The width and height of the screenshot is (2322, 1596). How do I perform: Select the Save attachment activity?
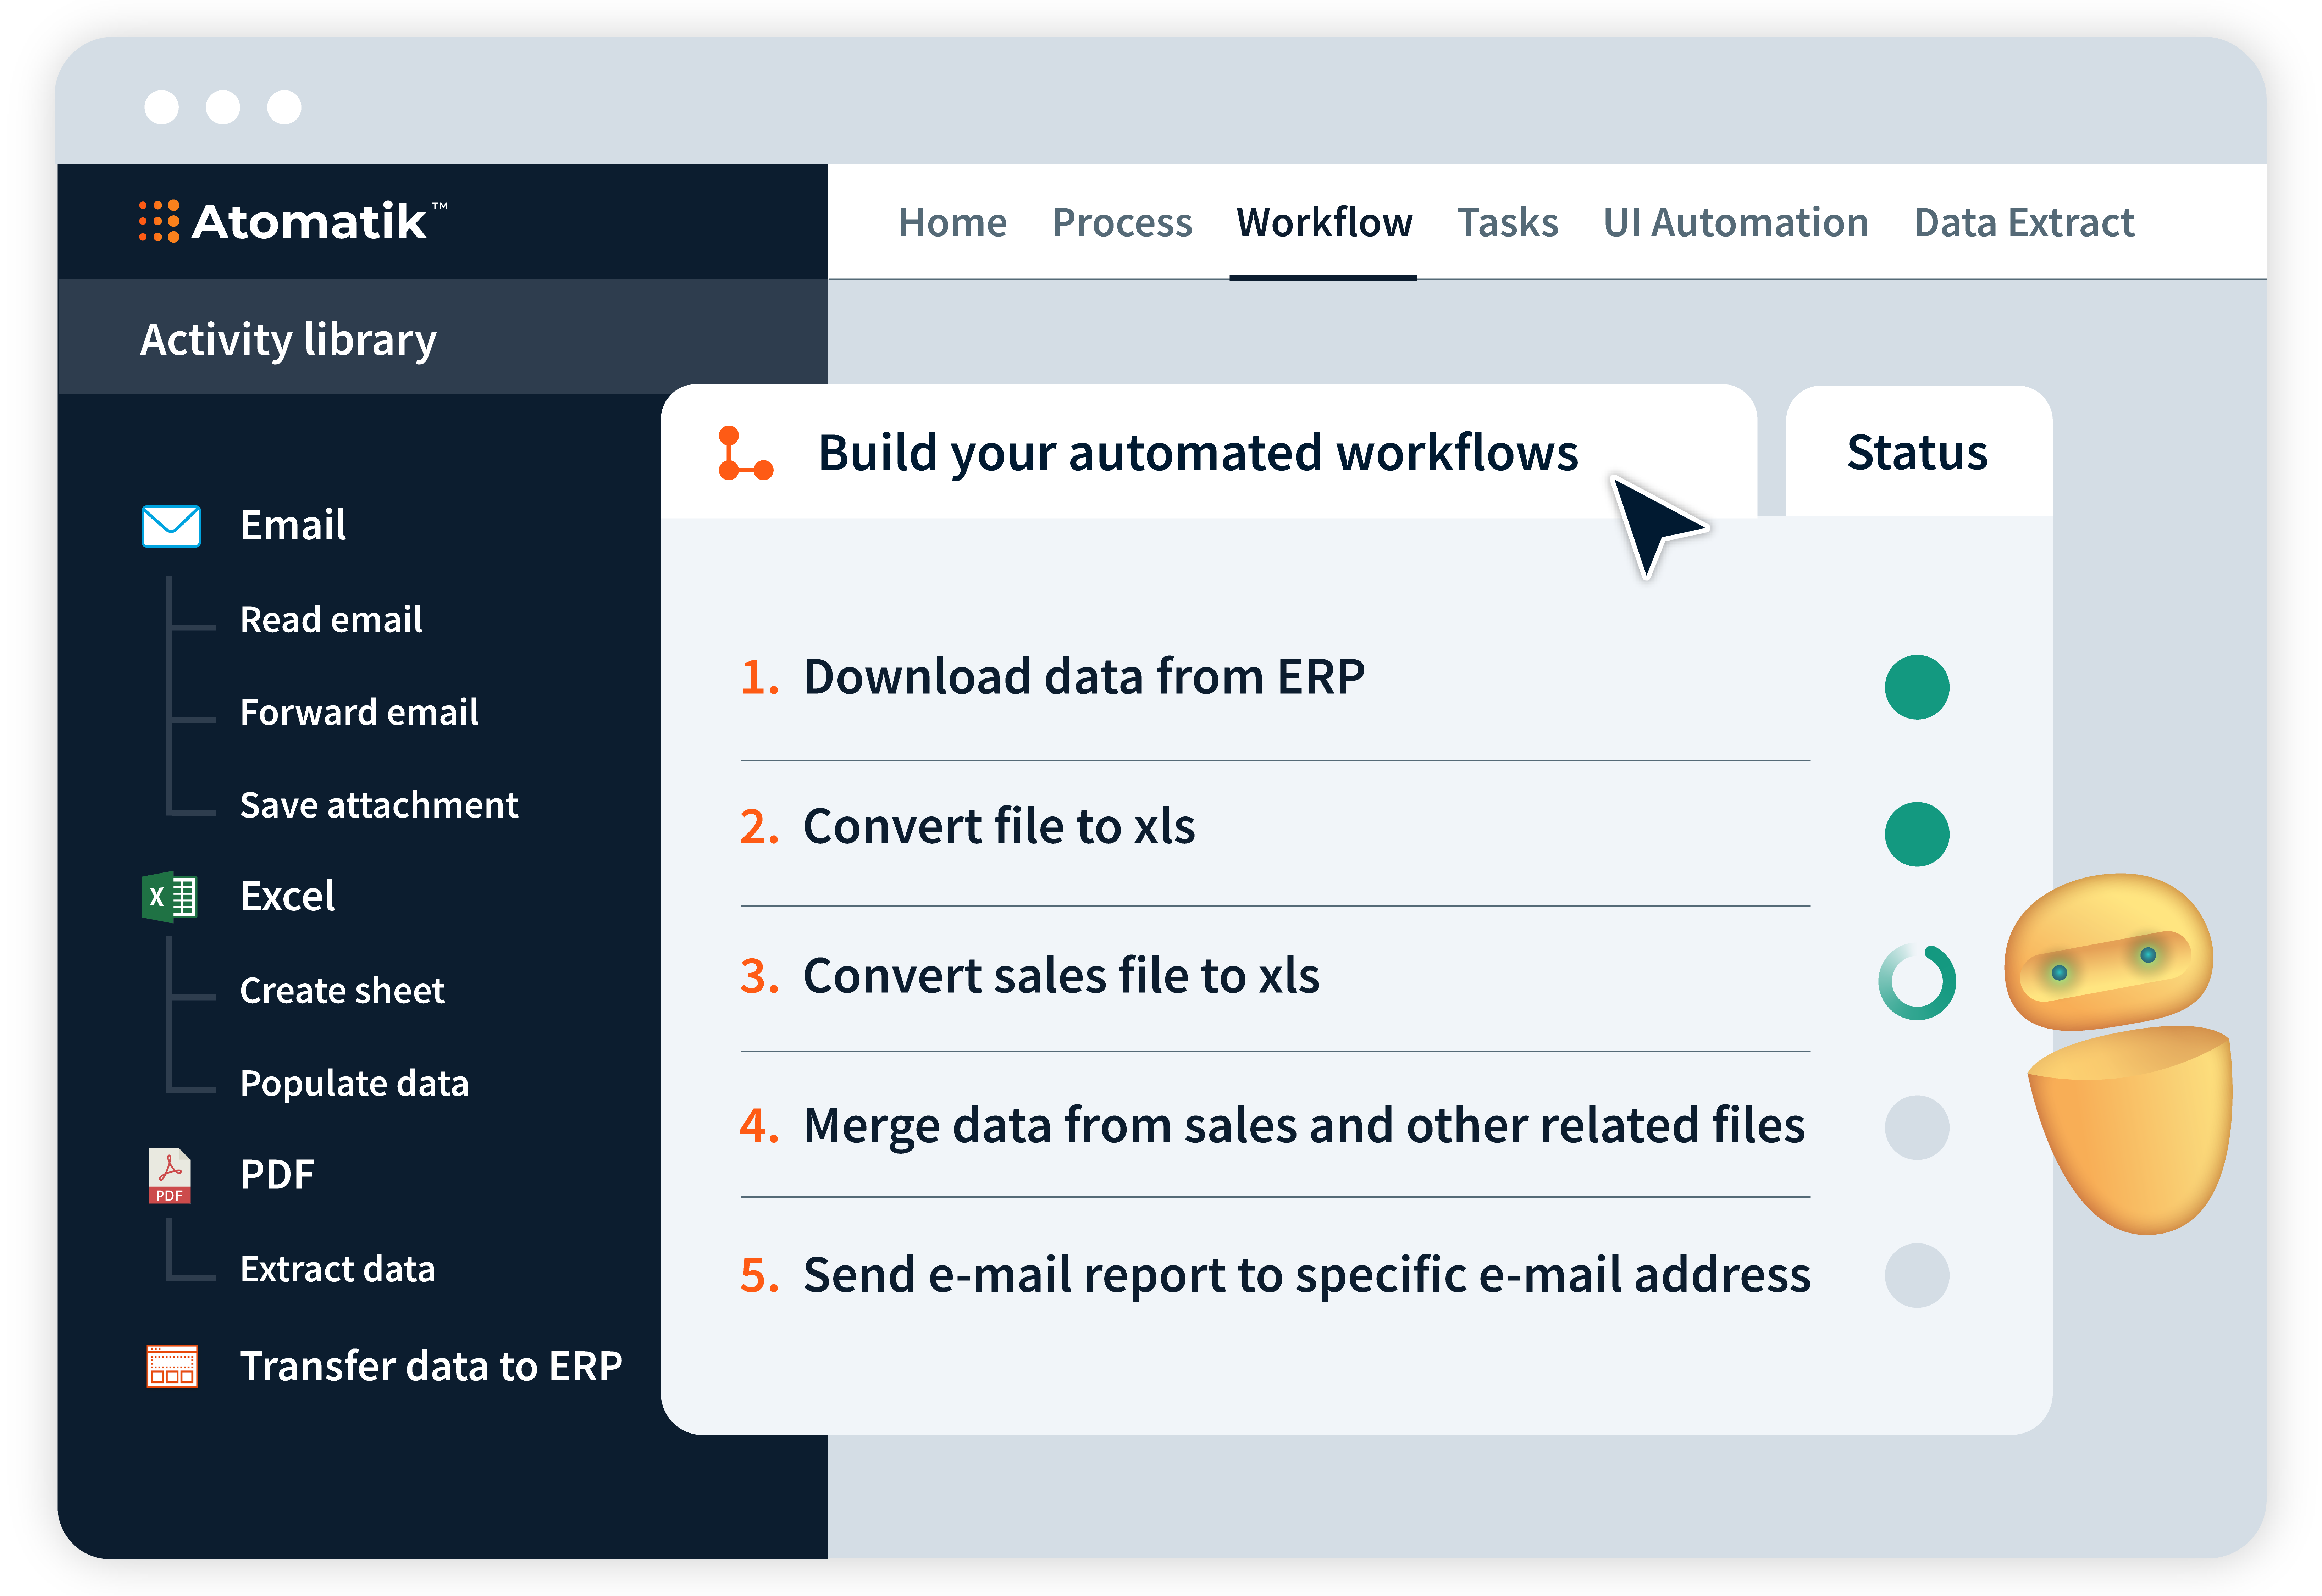point(379,804)
